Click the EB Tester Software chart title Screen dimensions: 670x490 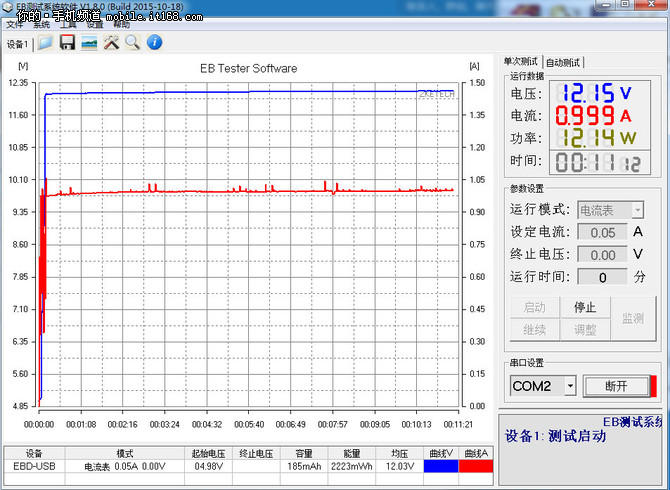pyautogui.click(x=249, y=68)
